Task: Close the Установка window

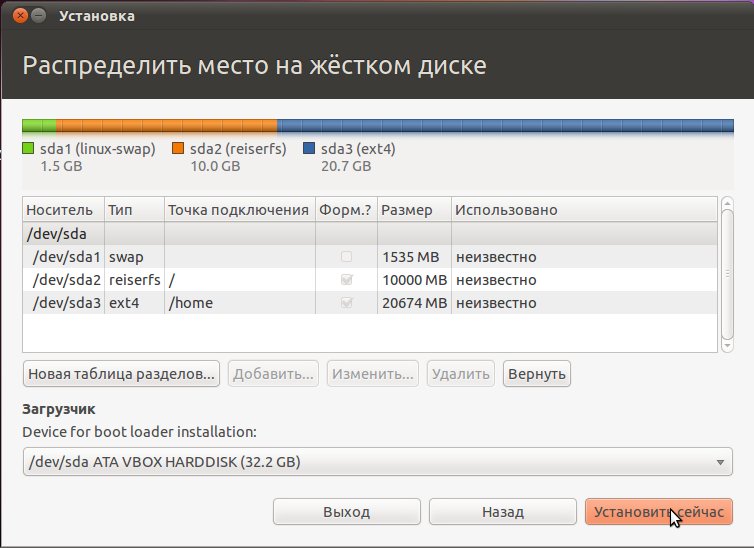Action: pos(20,16)
